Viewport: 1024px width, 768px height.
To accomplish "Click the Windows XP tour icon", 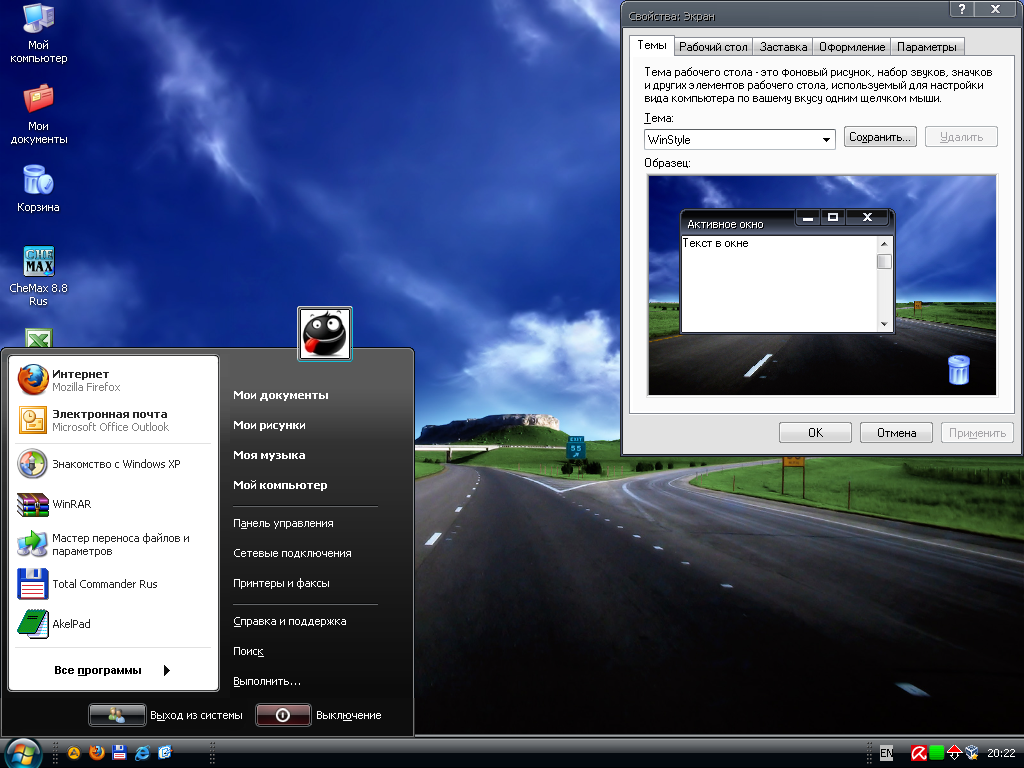I will (x=33, y=464).
